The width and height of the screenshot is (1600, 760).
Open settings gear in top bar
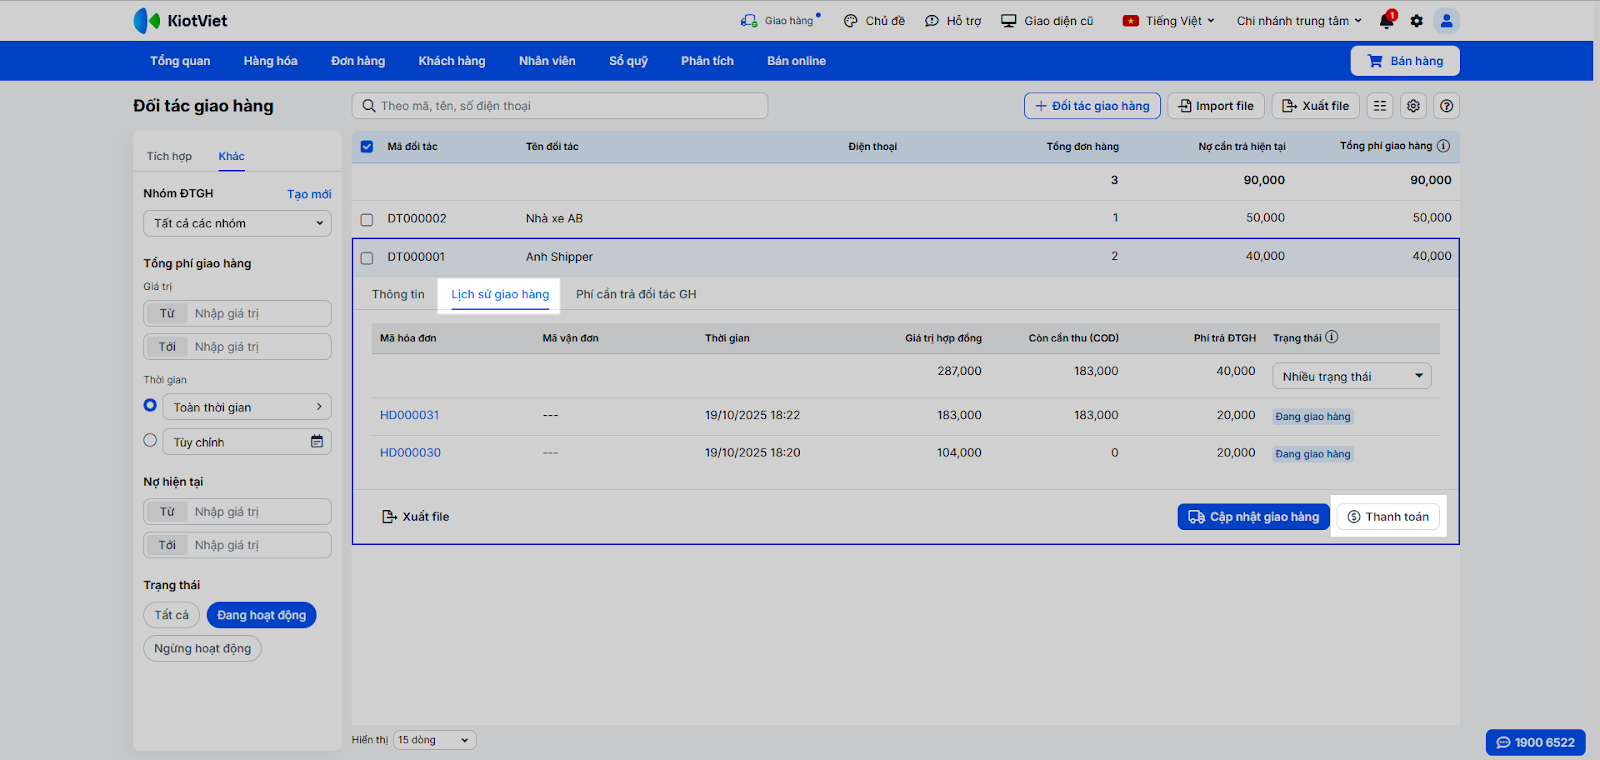(1416, 21)
